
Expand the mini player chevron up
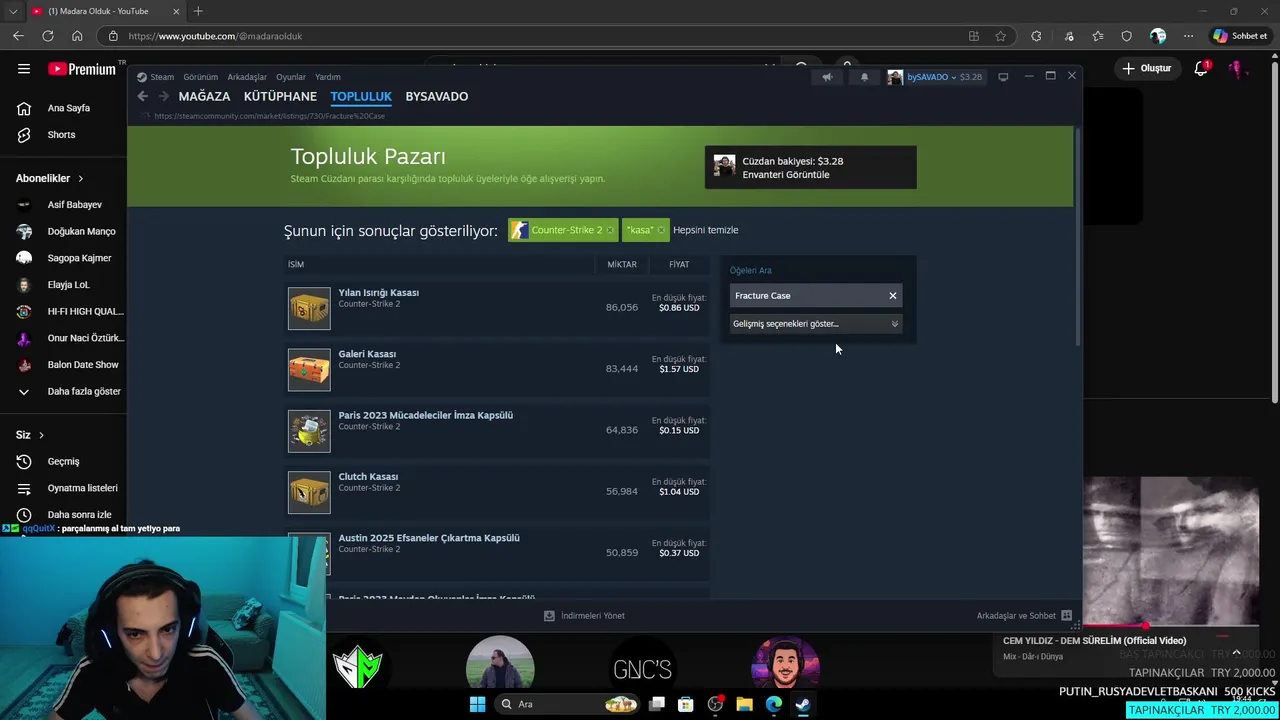click(1236, 653)
